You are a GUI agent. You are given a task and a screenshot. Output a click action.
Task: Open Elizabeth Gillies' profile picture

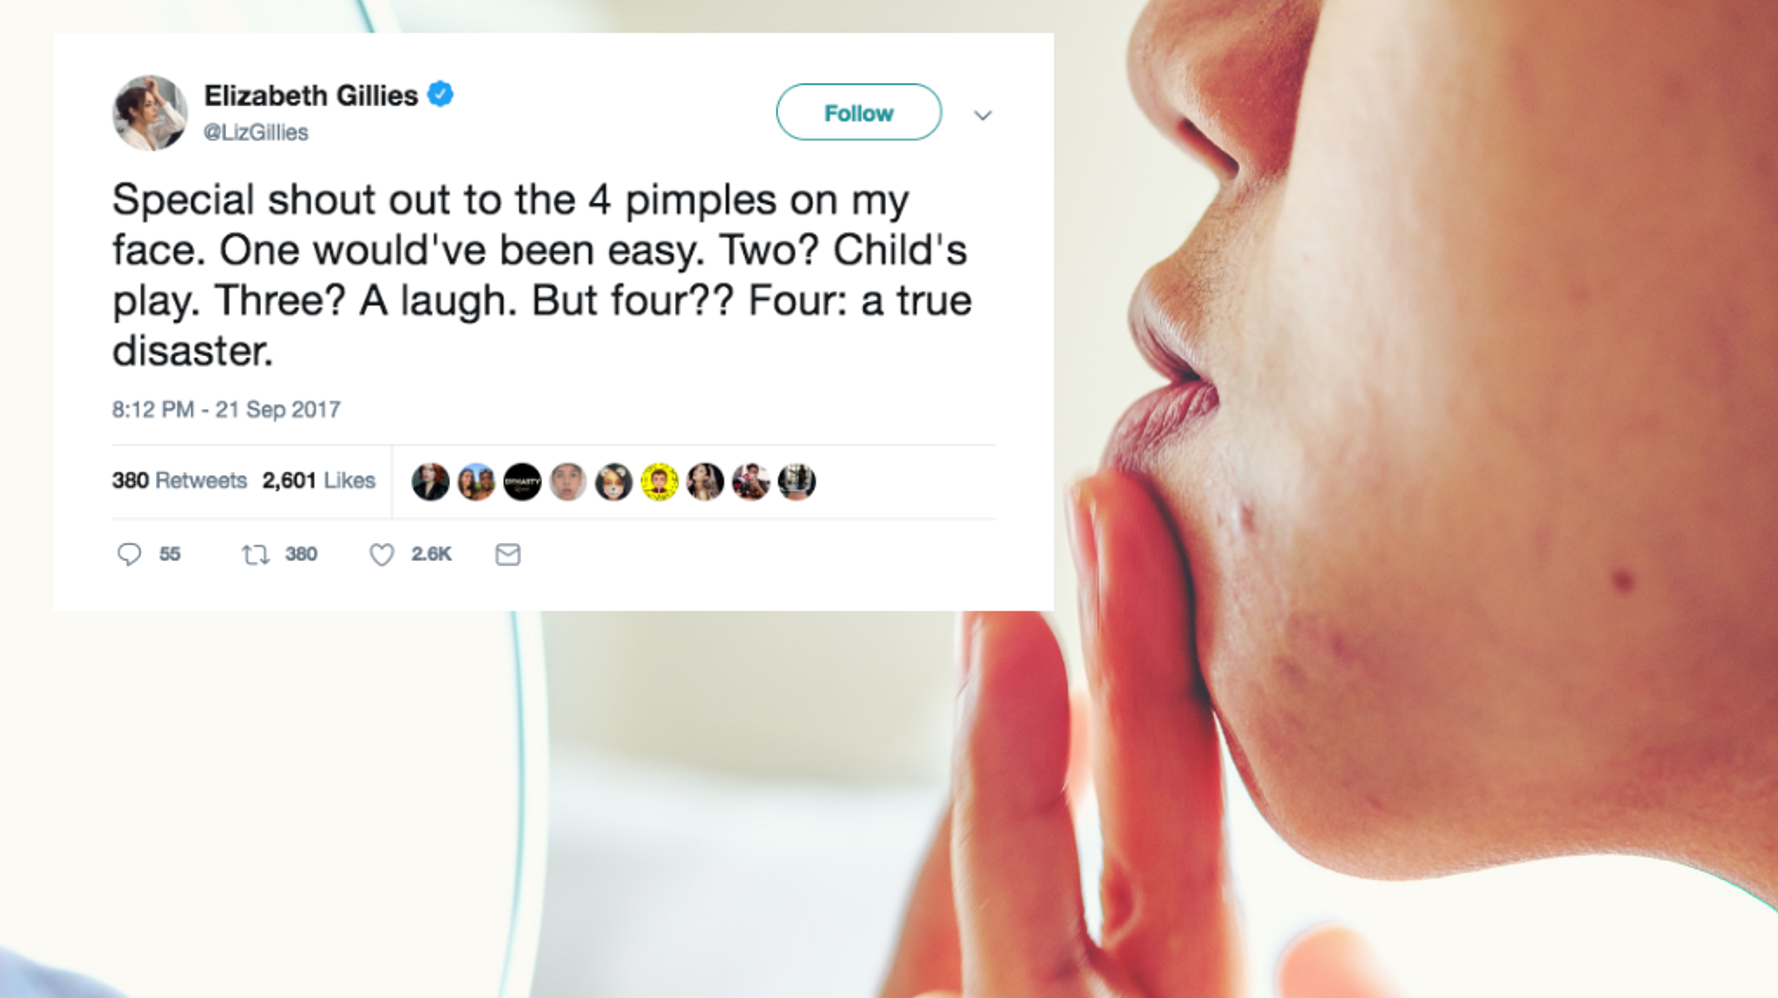(x=150, y=113)
